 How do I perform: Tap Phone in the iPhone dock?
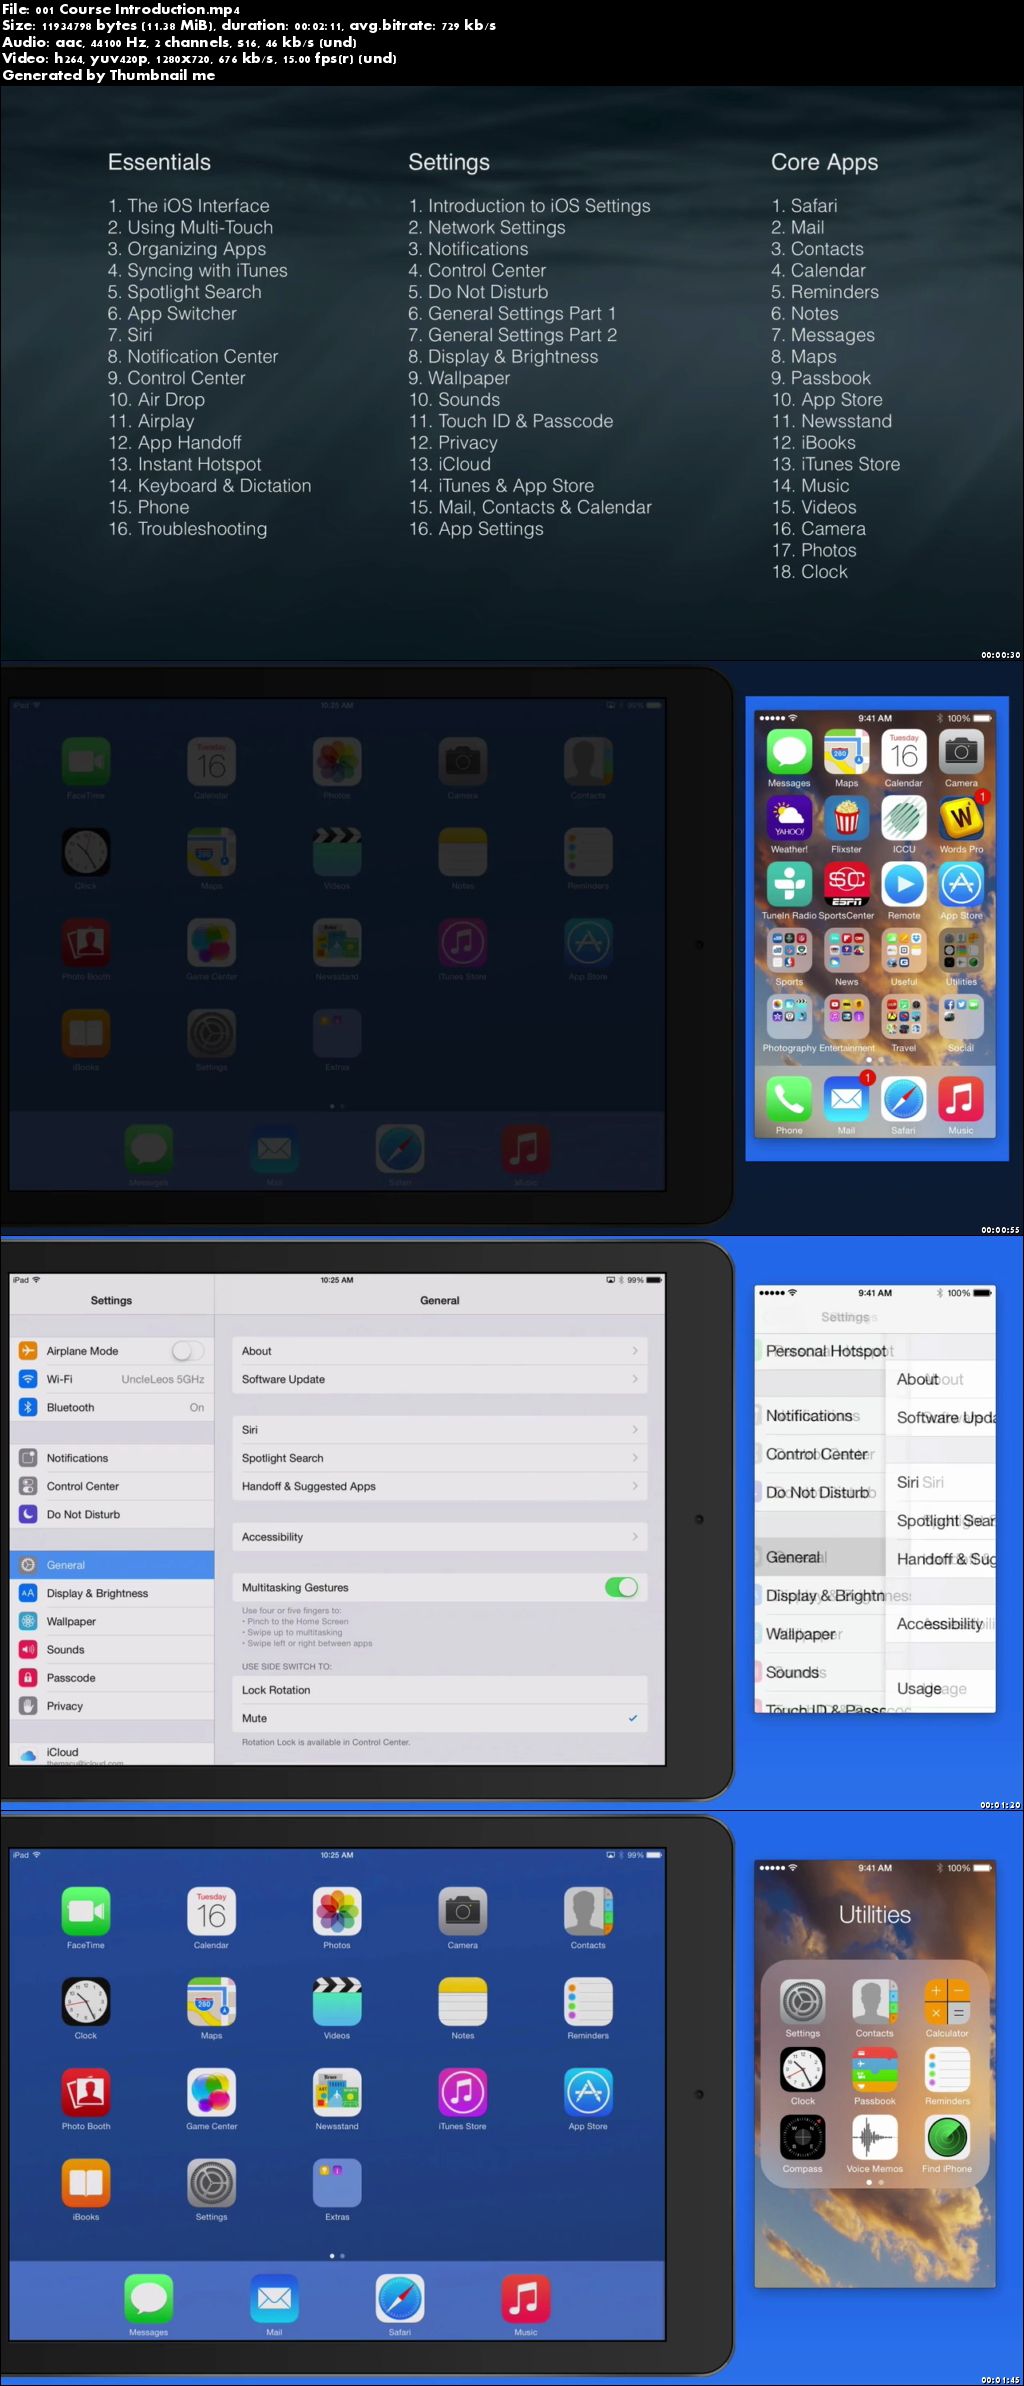pyautogui.click(x=789, y=1099)
